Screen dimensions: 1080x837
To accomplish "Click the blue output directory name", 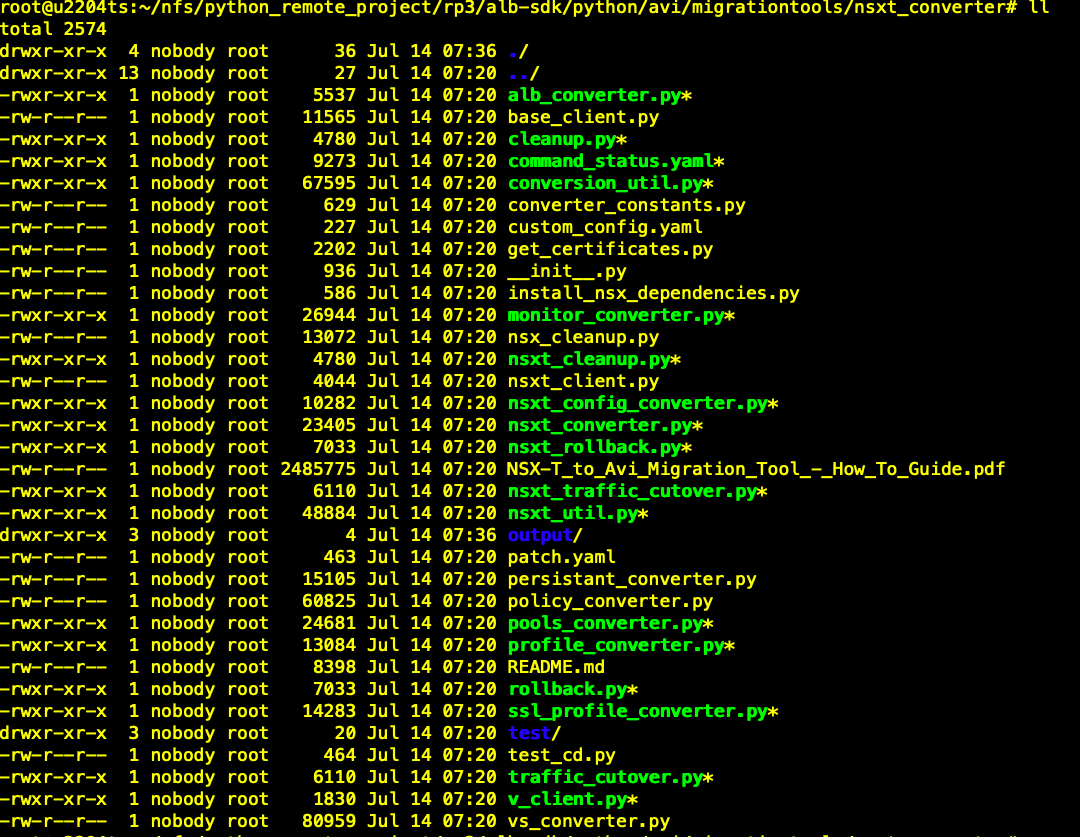I will [x=540, y=535].
